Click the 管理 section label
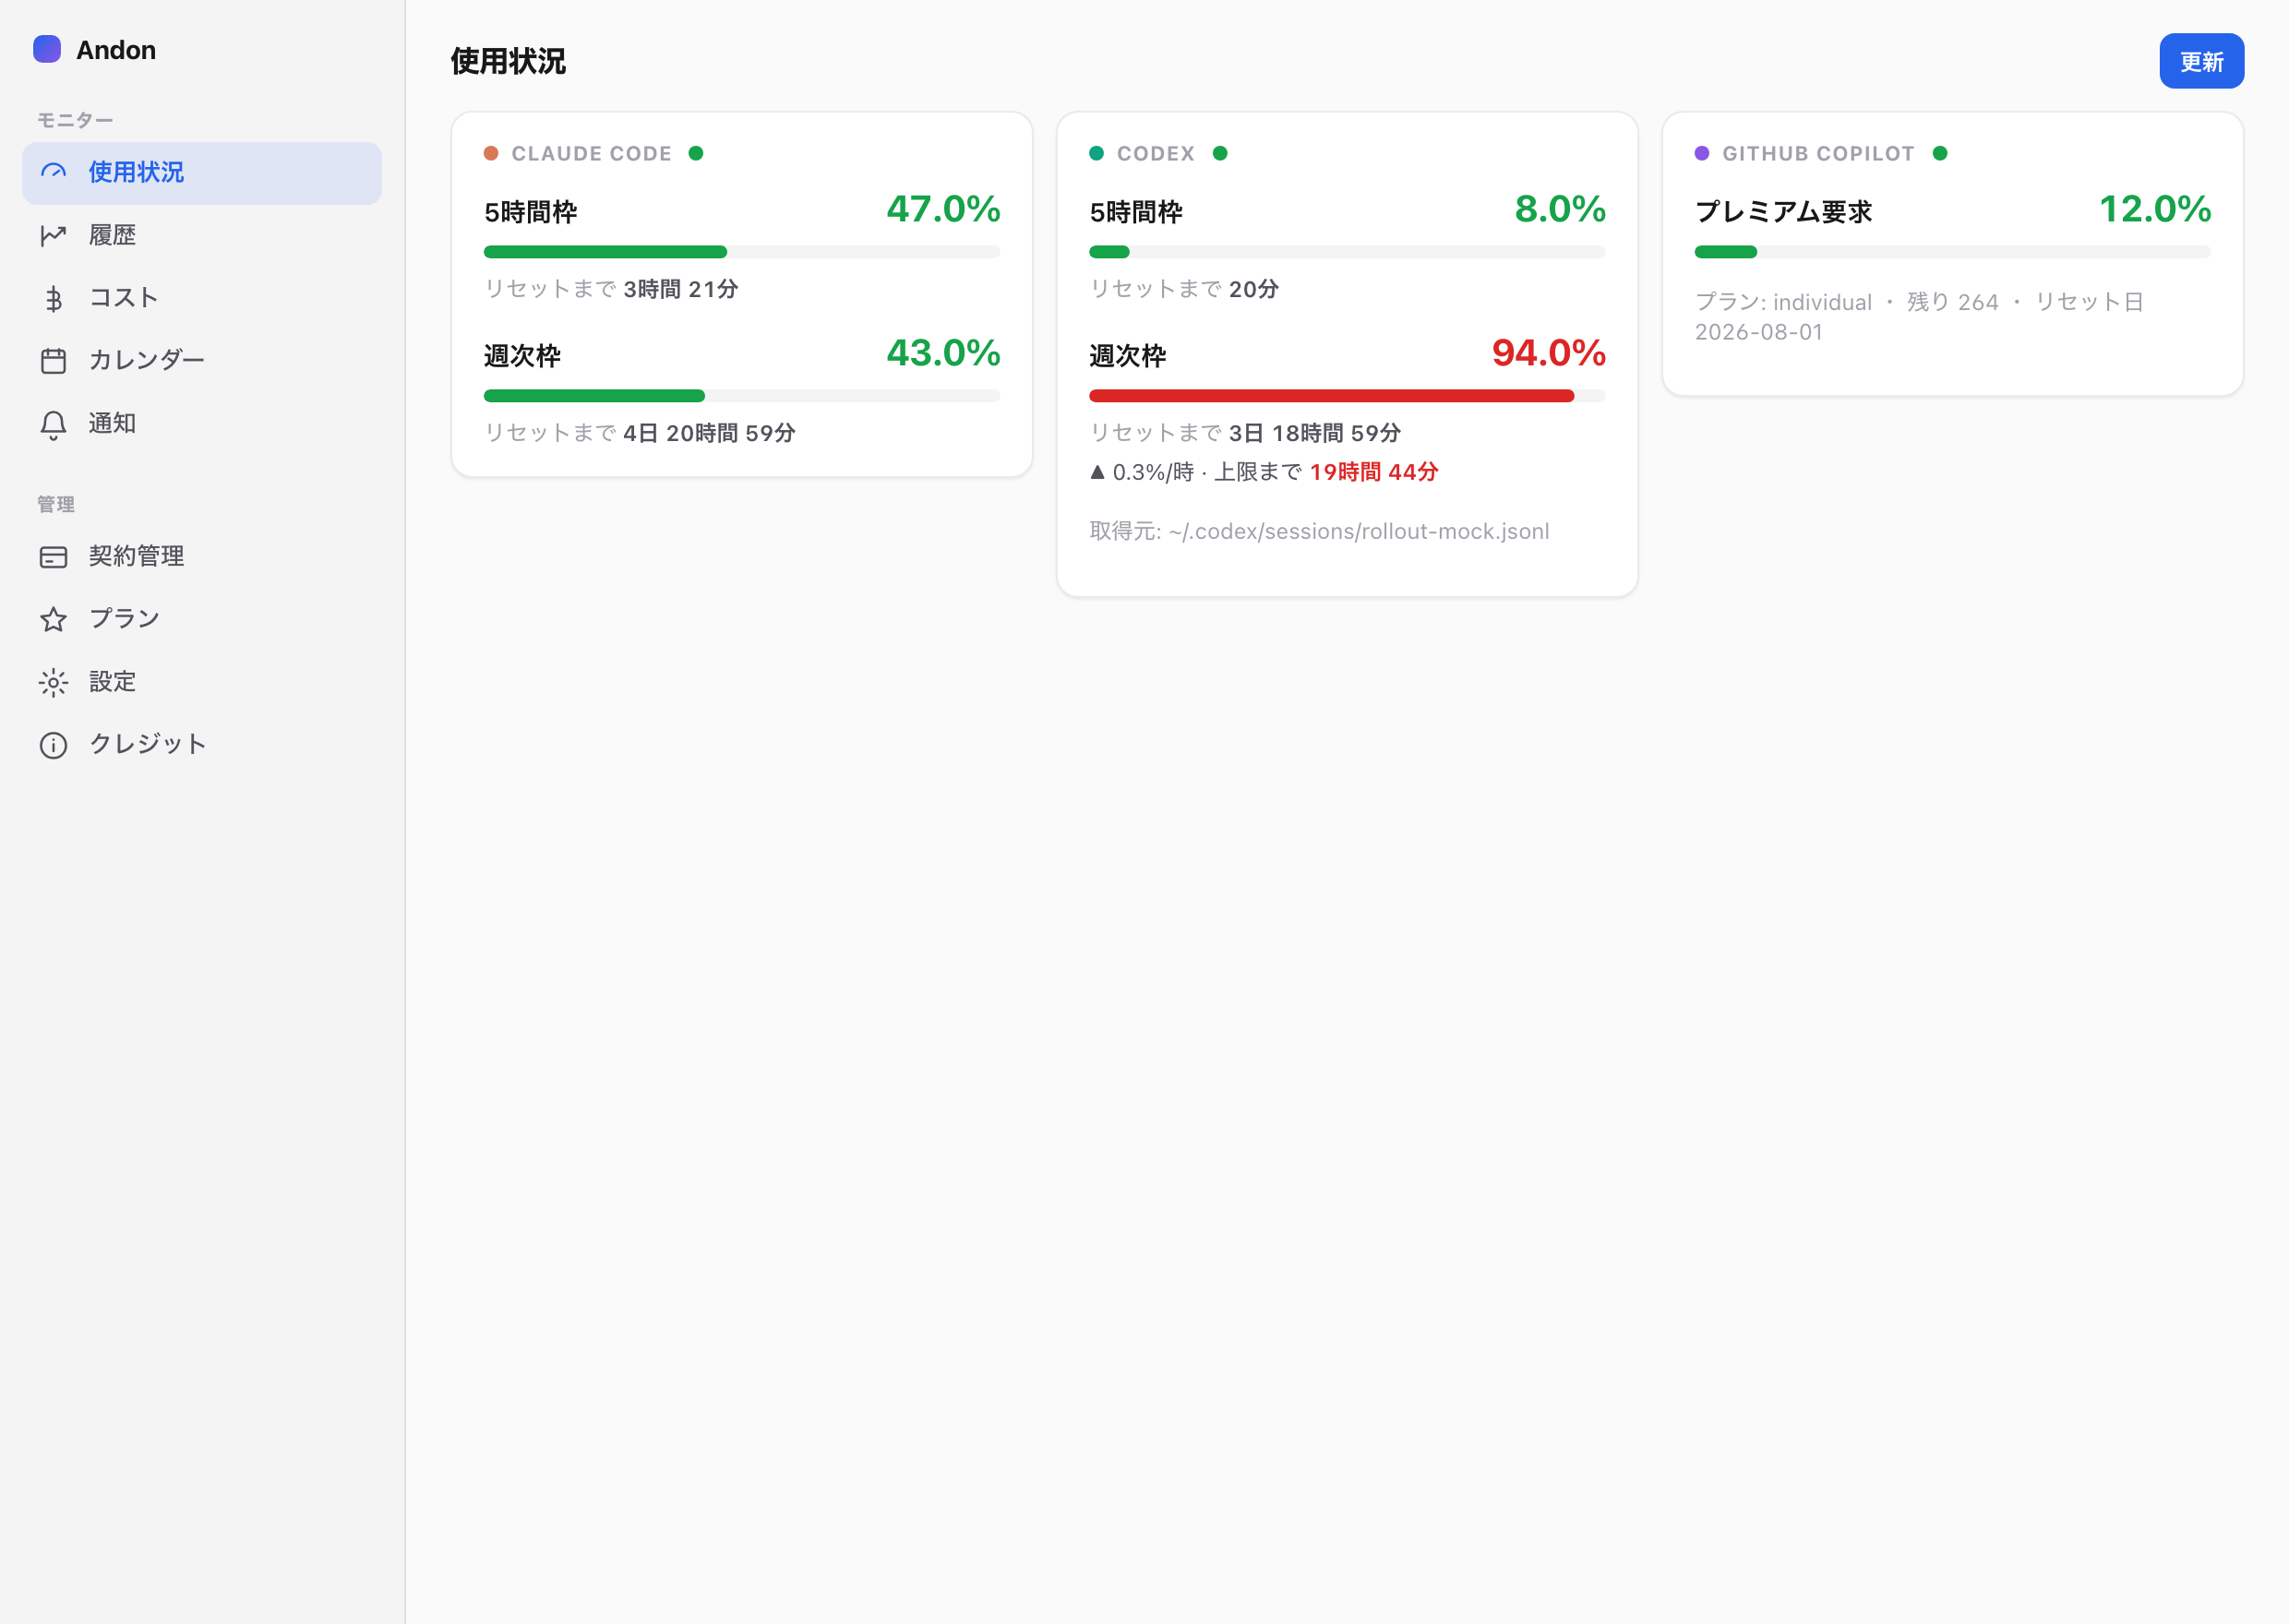 tap(56, 504)
